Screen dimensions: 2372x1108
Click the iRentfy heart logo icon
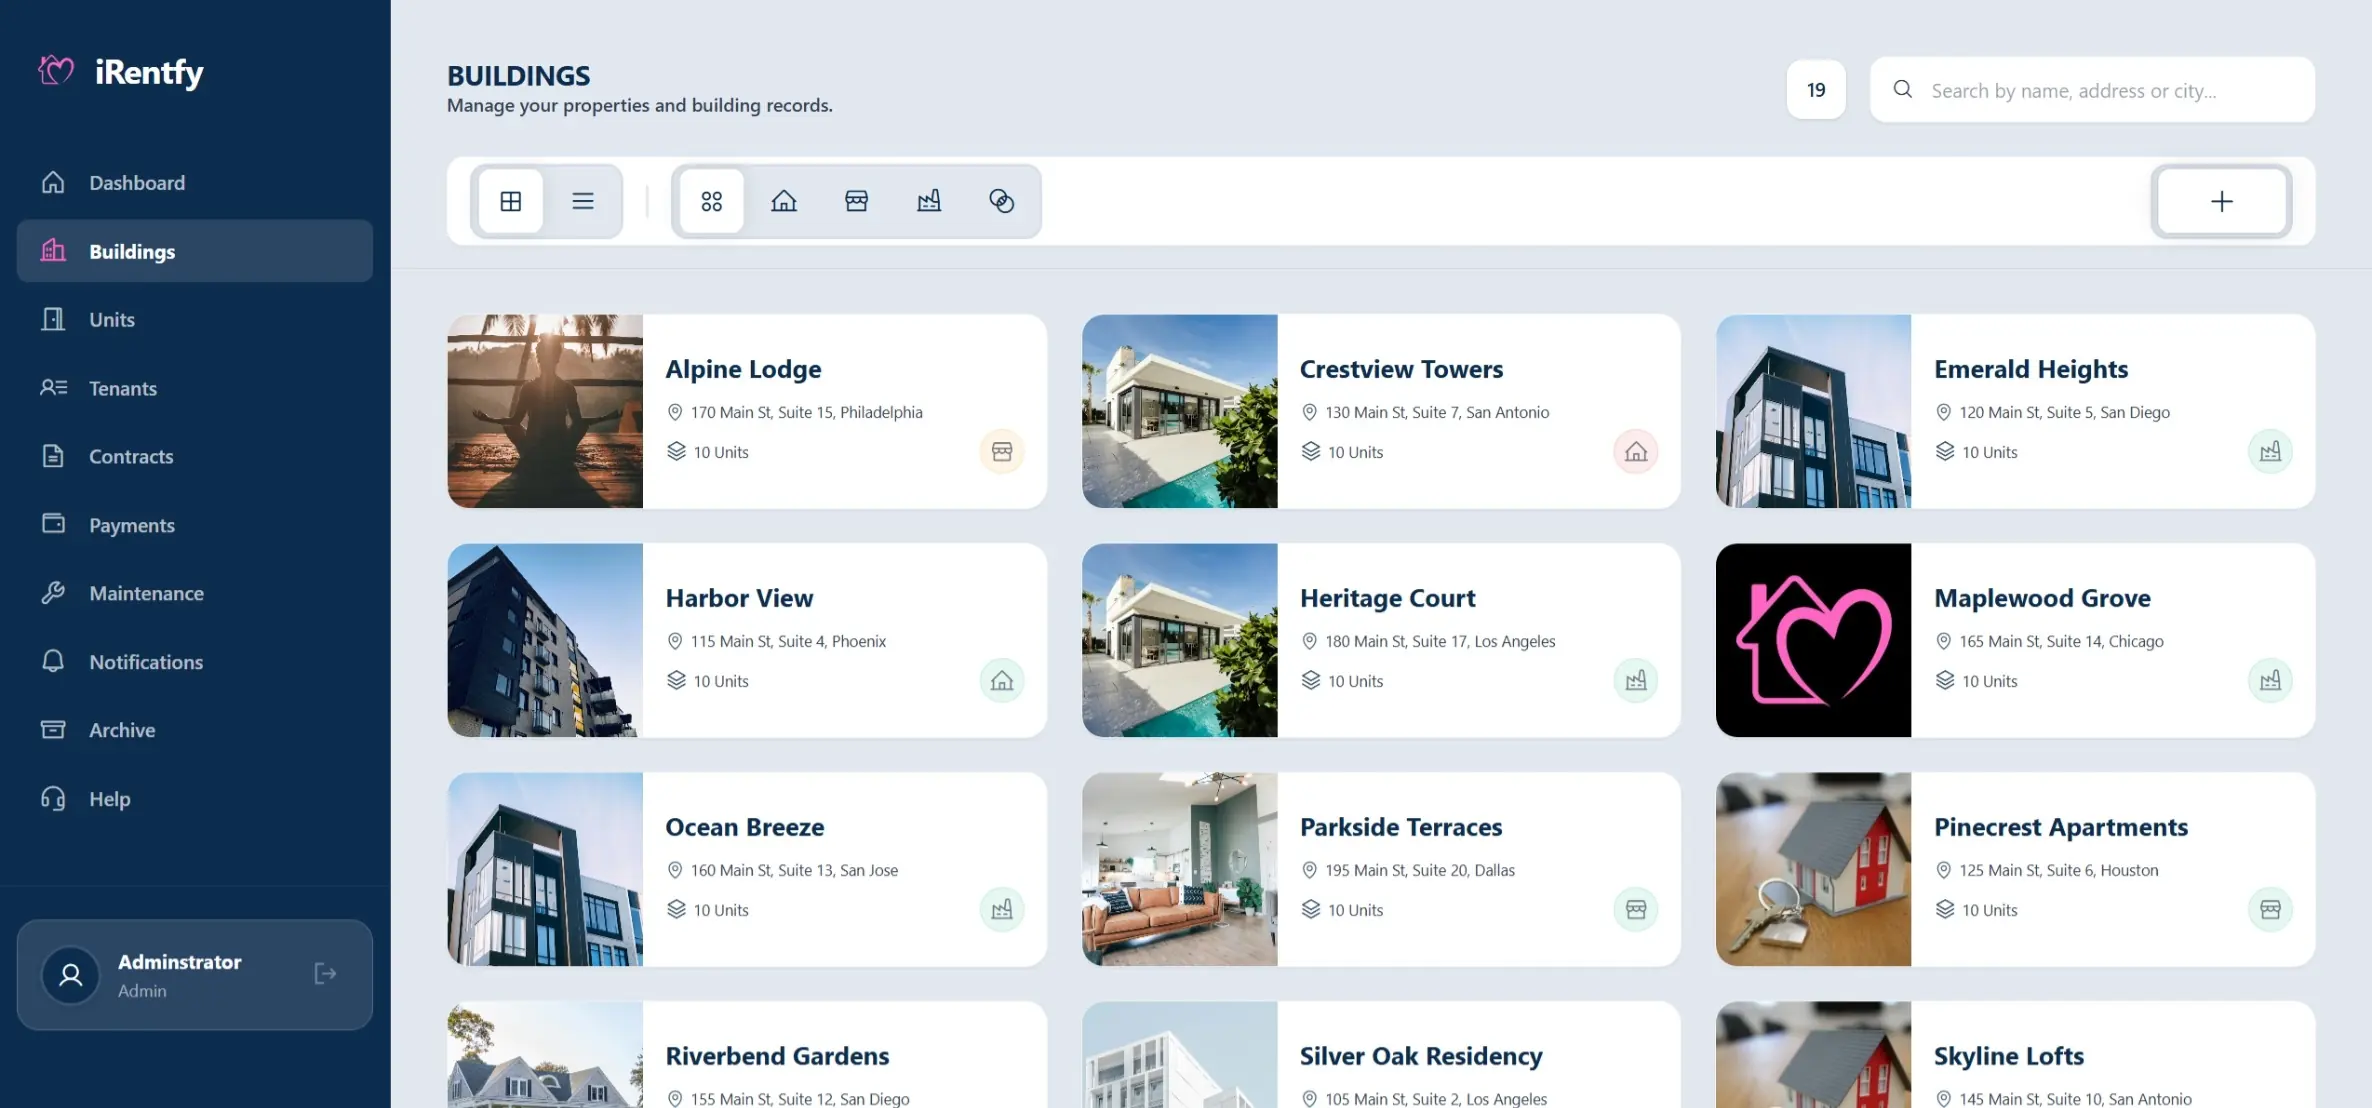56,70
